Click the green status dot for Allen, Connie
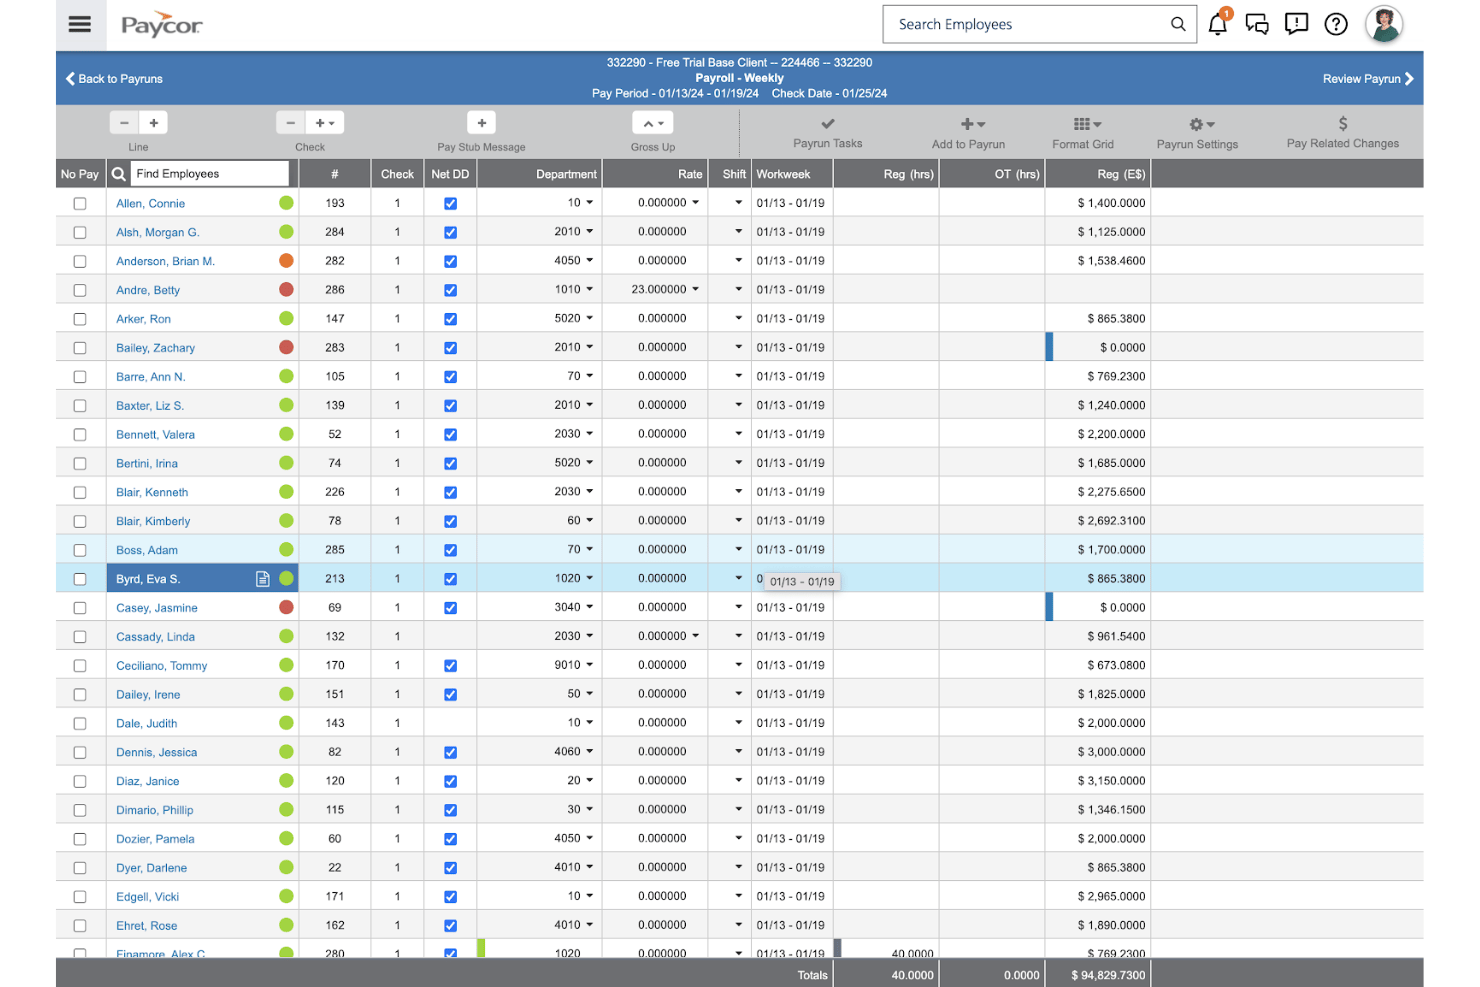Screen dimensions: 1480x987 [286, 203]
